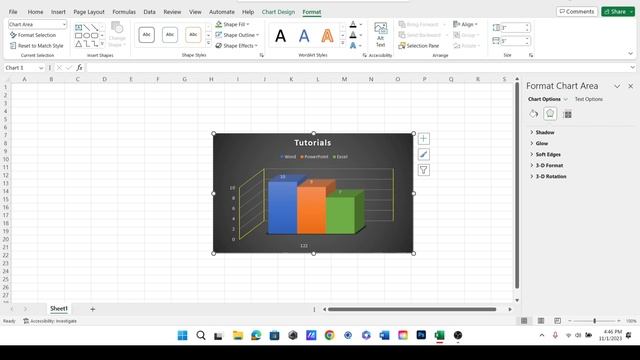Click the Chart Filters funnel button
The image size is (640, 360).
coord(424,170)
